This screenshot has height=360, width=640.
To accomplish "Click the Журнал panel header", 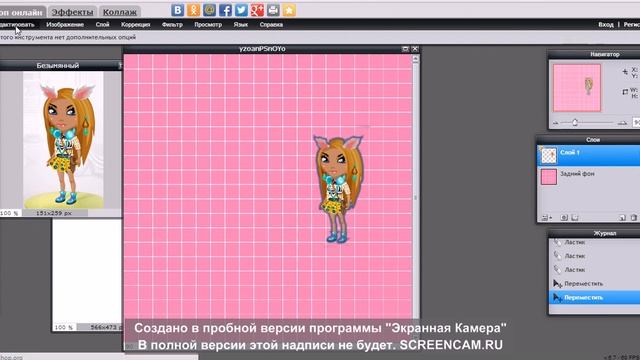I will tap(594, 233).
